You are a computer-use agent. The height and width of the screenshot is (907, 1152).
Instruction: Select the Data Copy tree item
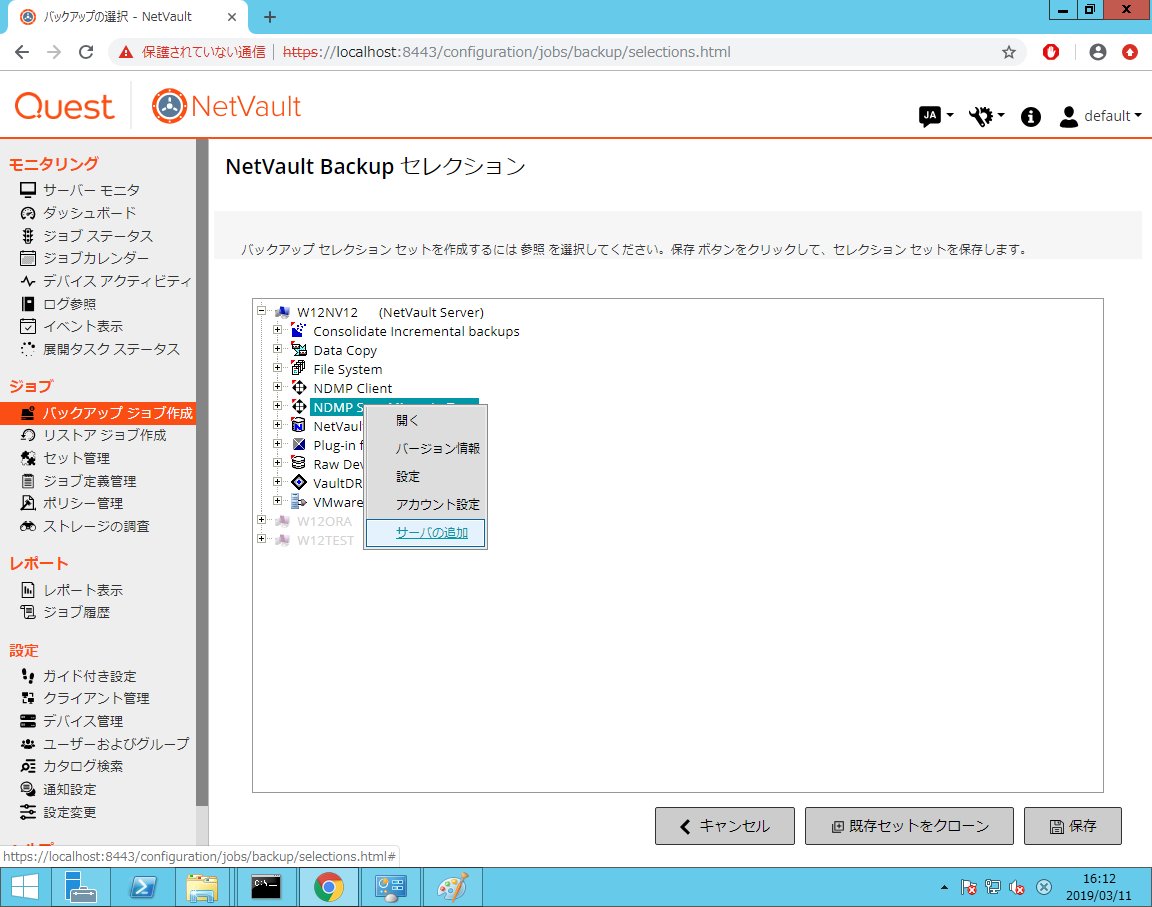click(x=345, y=350)
